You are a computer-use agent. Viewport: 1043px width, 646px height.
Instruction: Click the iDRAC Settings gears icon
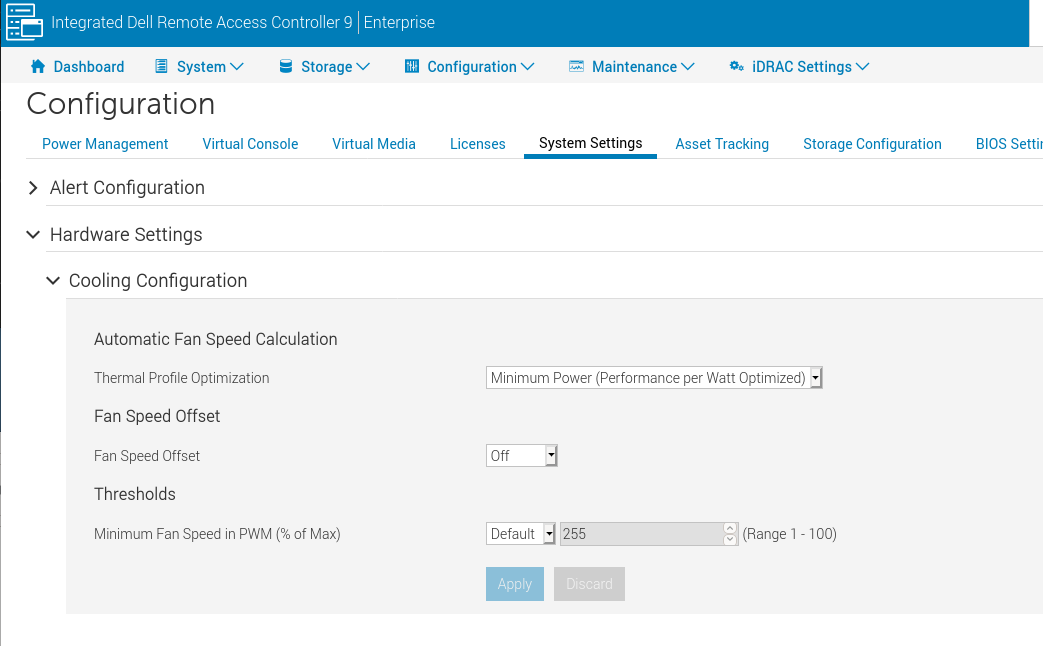tap(736, 67)
